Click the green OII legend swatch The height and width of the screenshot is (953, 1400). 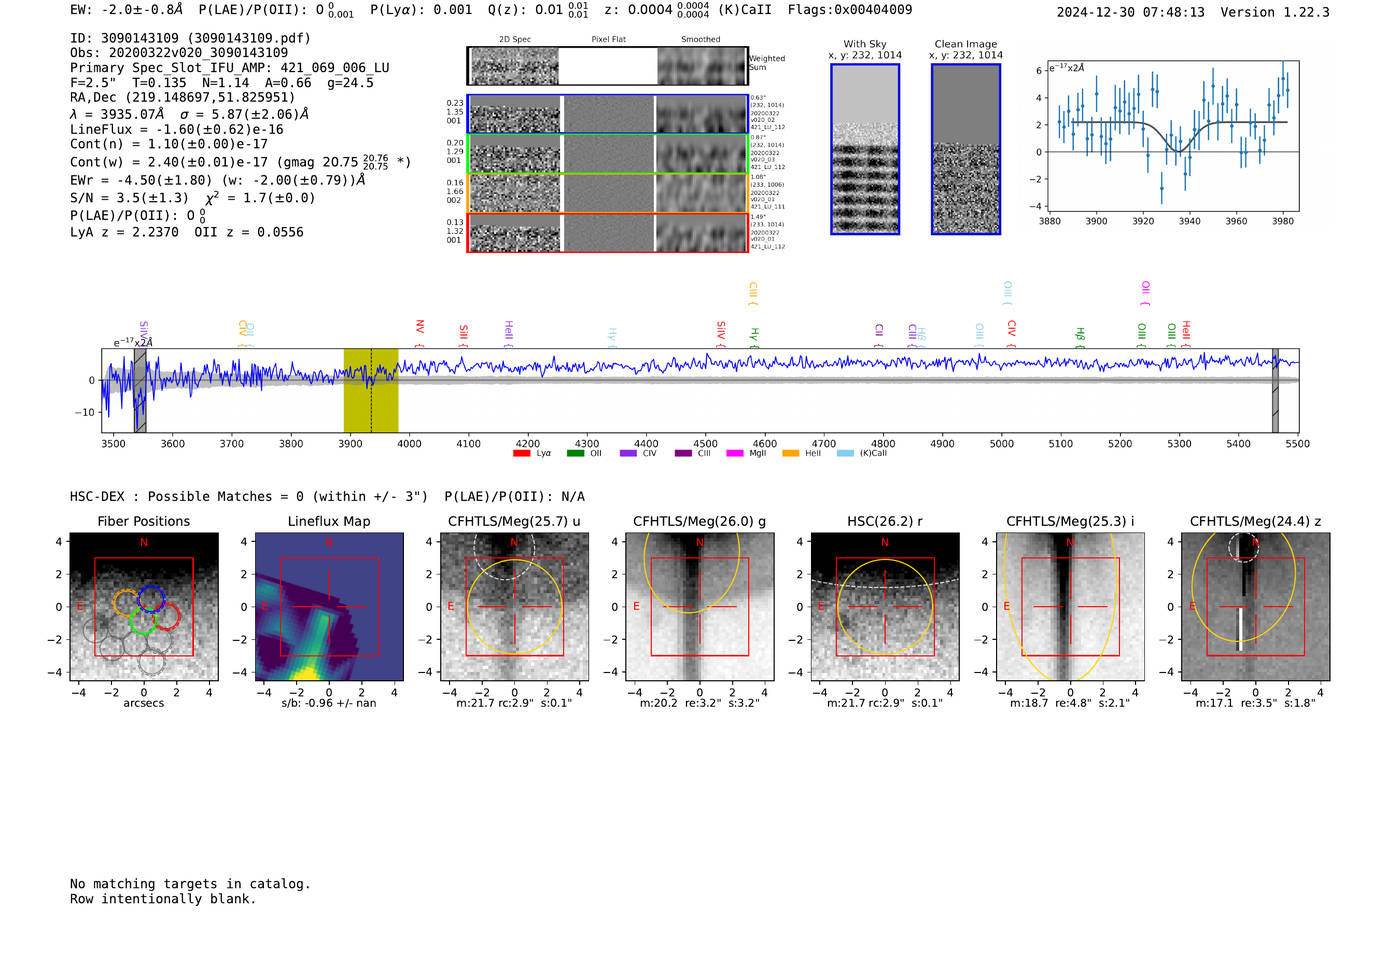click(x=575, y=453)
